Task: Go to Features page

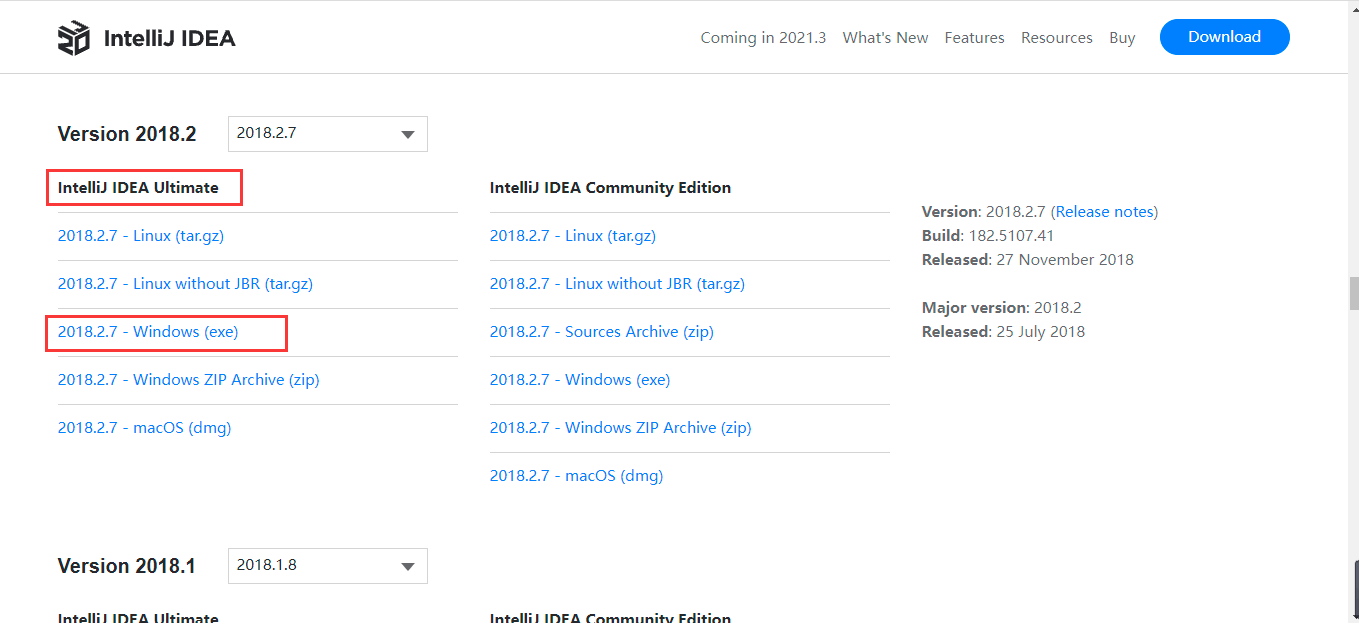Action: point(974,38)
